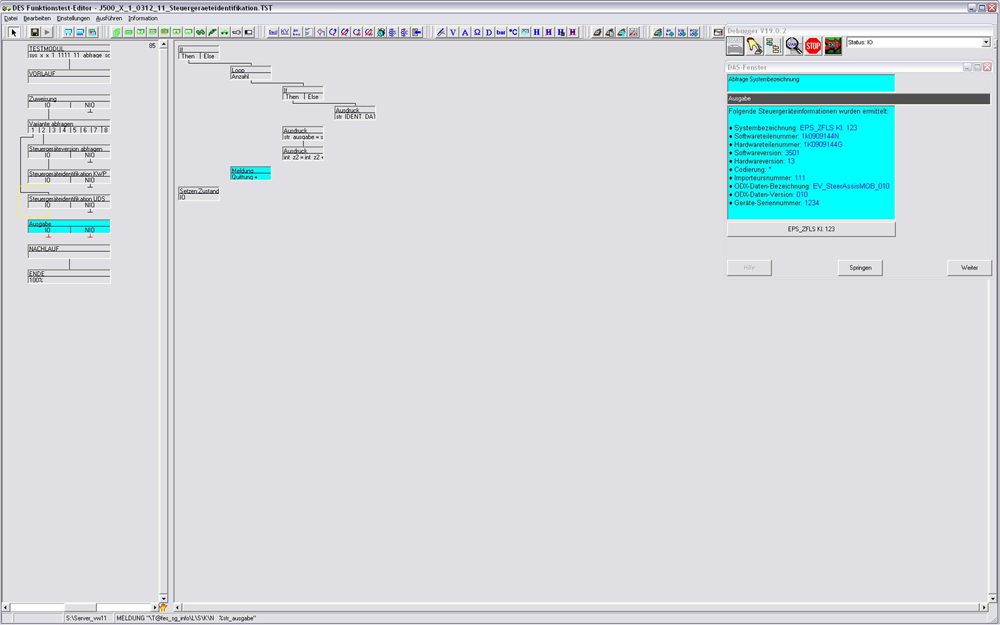Click the middle pane horizontal scroll-right arrow
The image size is (1000, 625).
click(984, 607)
